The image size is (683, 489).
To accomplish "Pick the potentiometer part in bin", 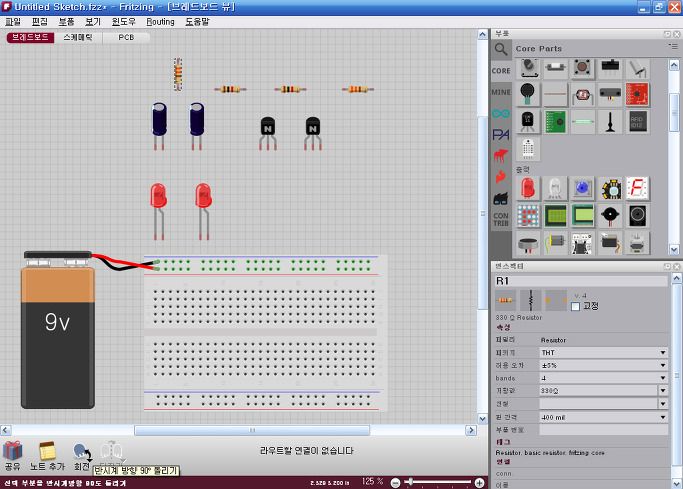I will click(x=528, y=68).
